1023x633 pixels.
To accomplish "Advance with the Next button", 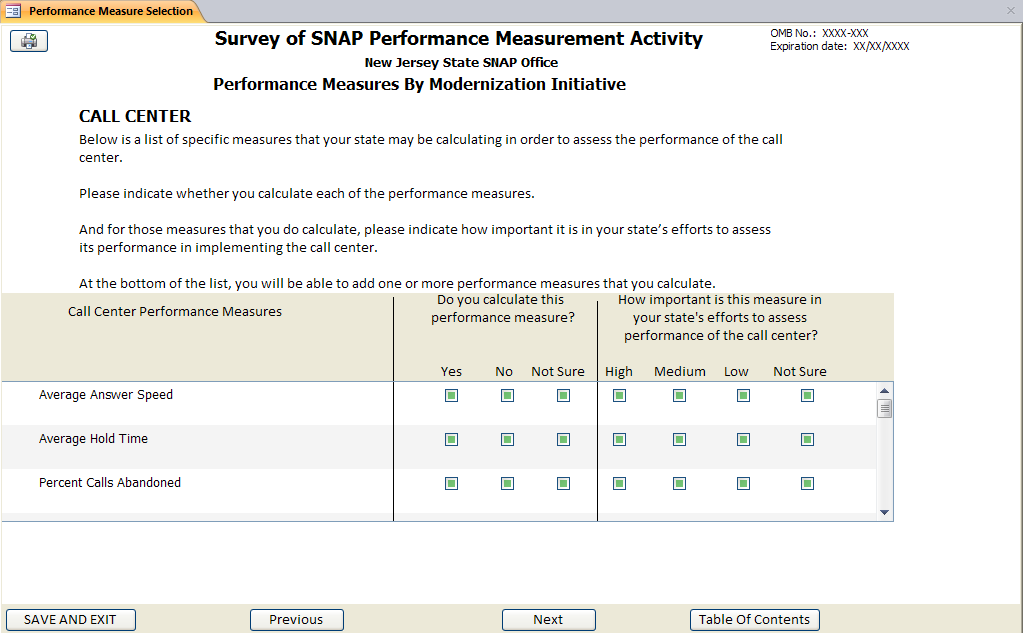I will click(548, 620).
